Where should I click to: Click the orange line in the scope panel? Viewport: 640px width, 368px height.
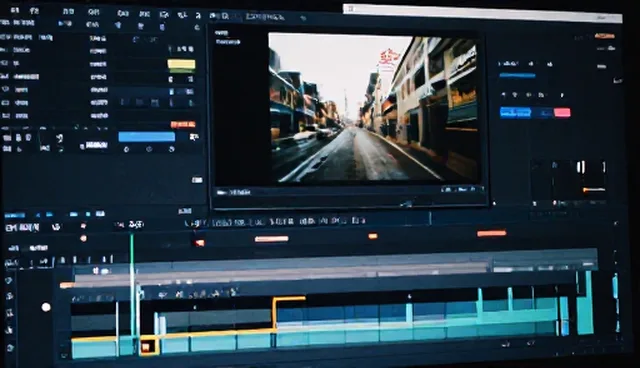[x=594, y=190]
